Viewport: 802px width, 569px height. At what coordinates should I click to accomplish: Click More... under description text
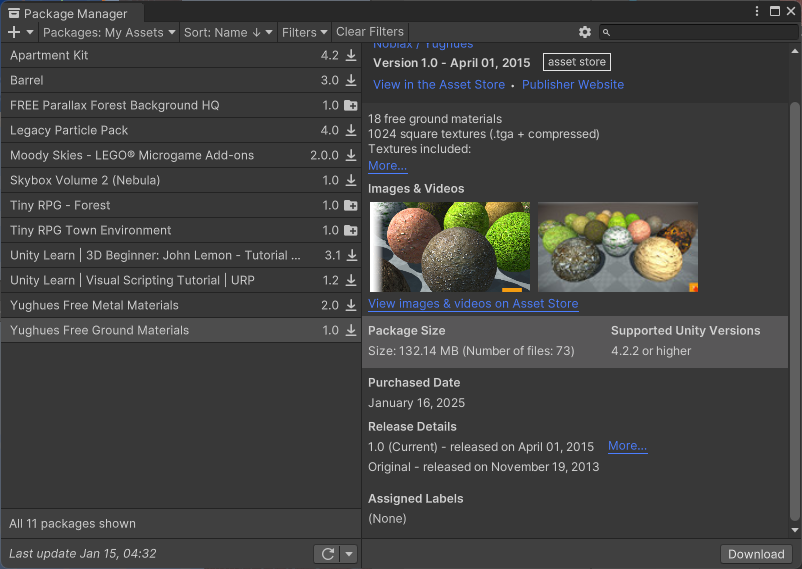point(388,166)
